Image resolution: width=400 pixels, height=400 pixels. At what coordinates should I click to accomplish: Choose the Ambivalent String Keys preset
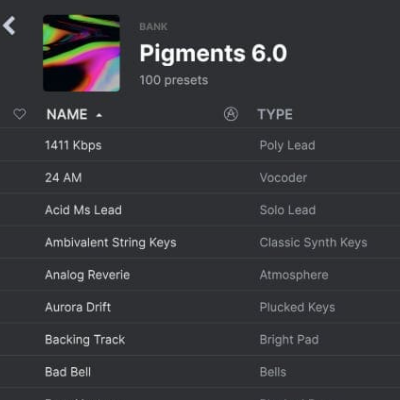200,242
